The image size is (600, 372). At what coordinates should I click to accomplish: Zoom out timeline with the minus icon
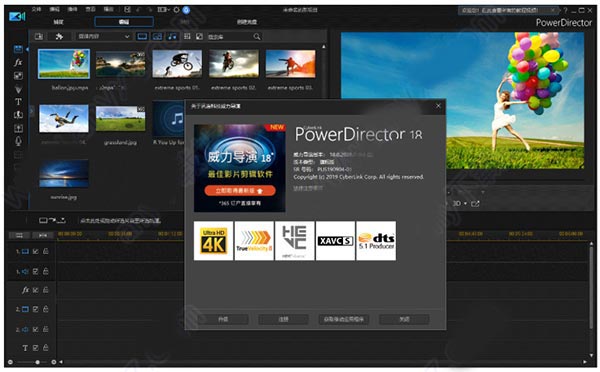(x=10, y=362)
